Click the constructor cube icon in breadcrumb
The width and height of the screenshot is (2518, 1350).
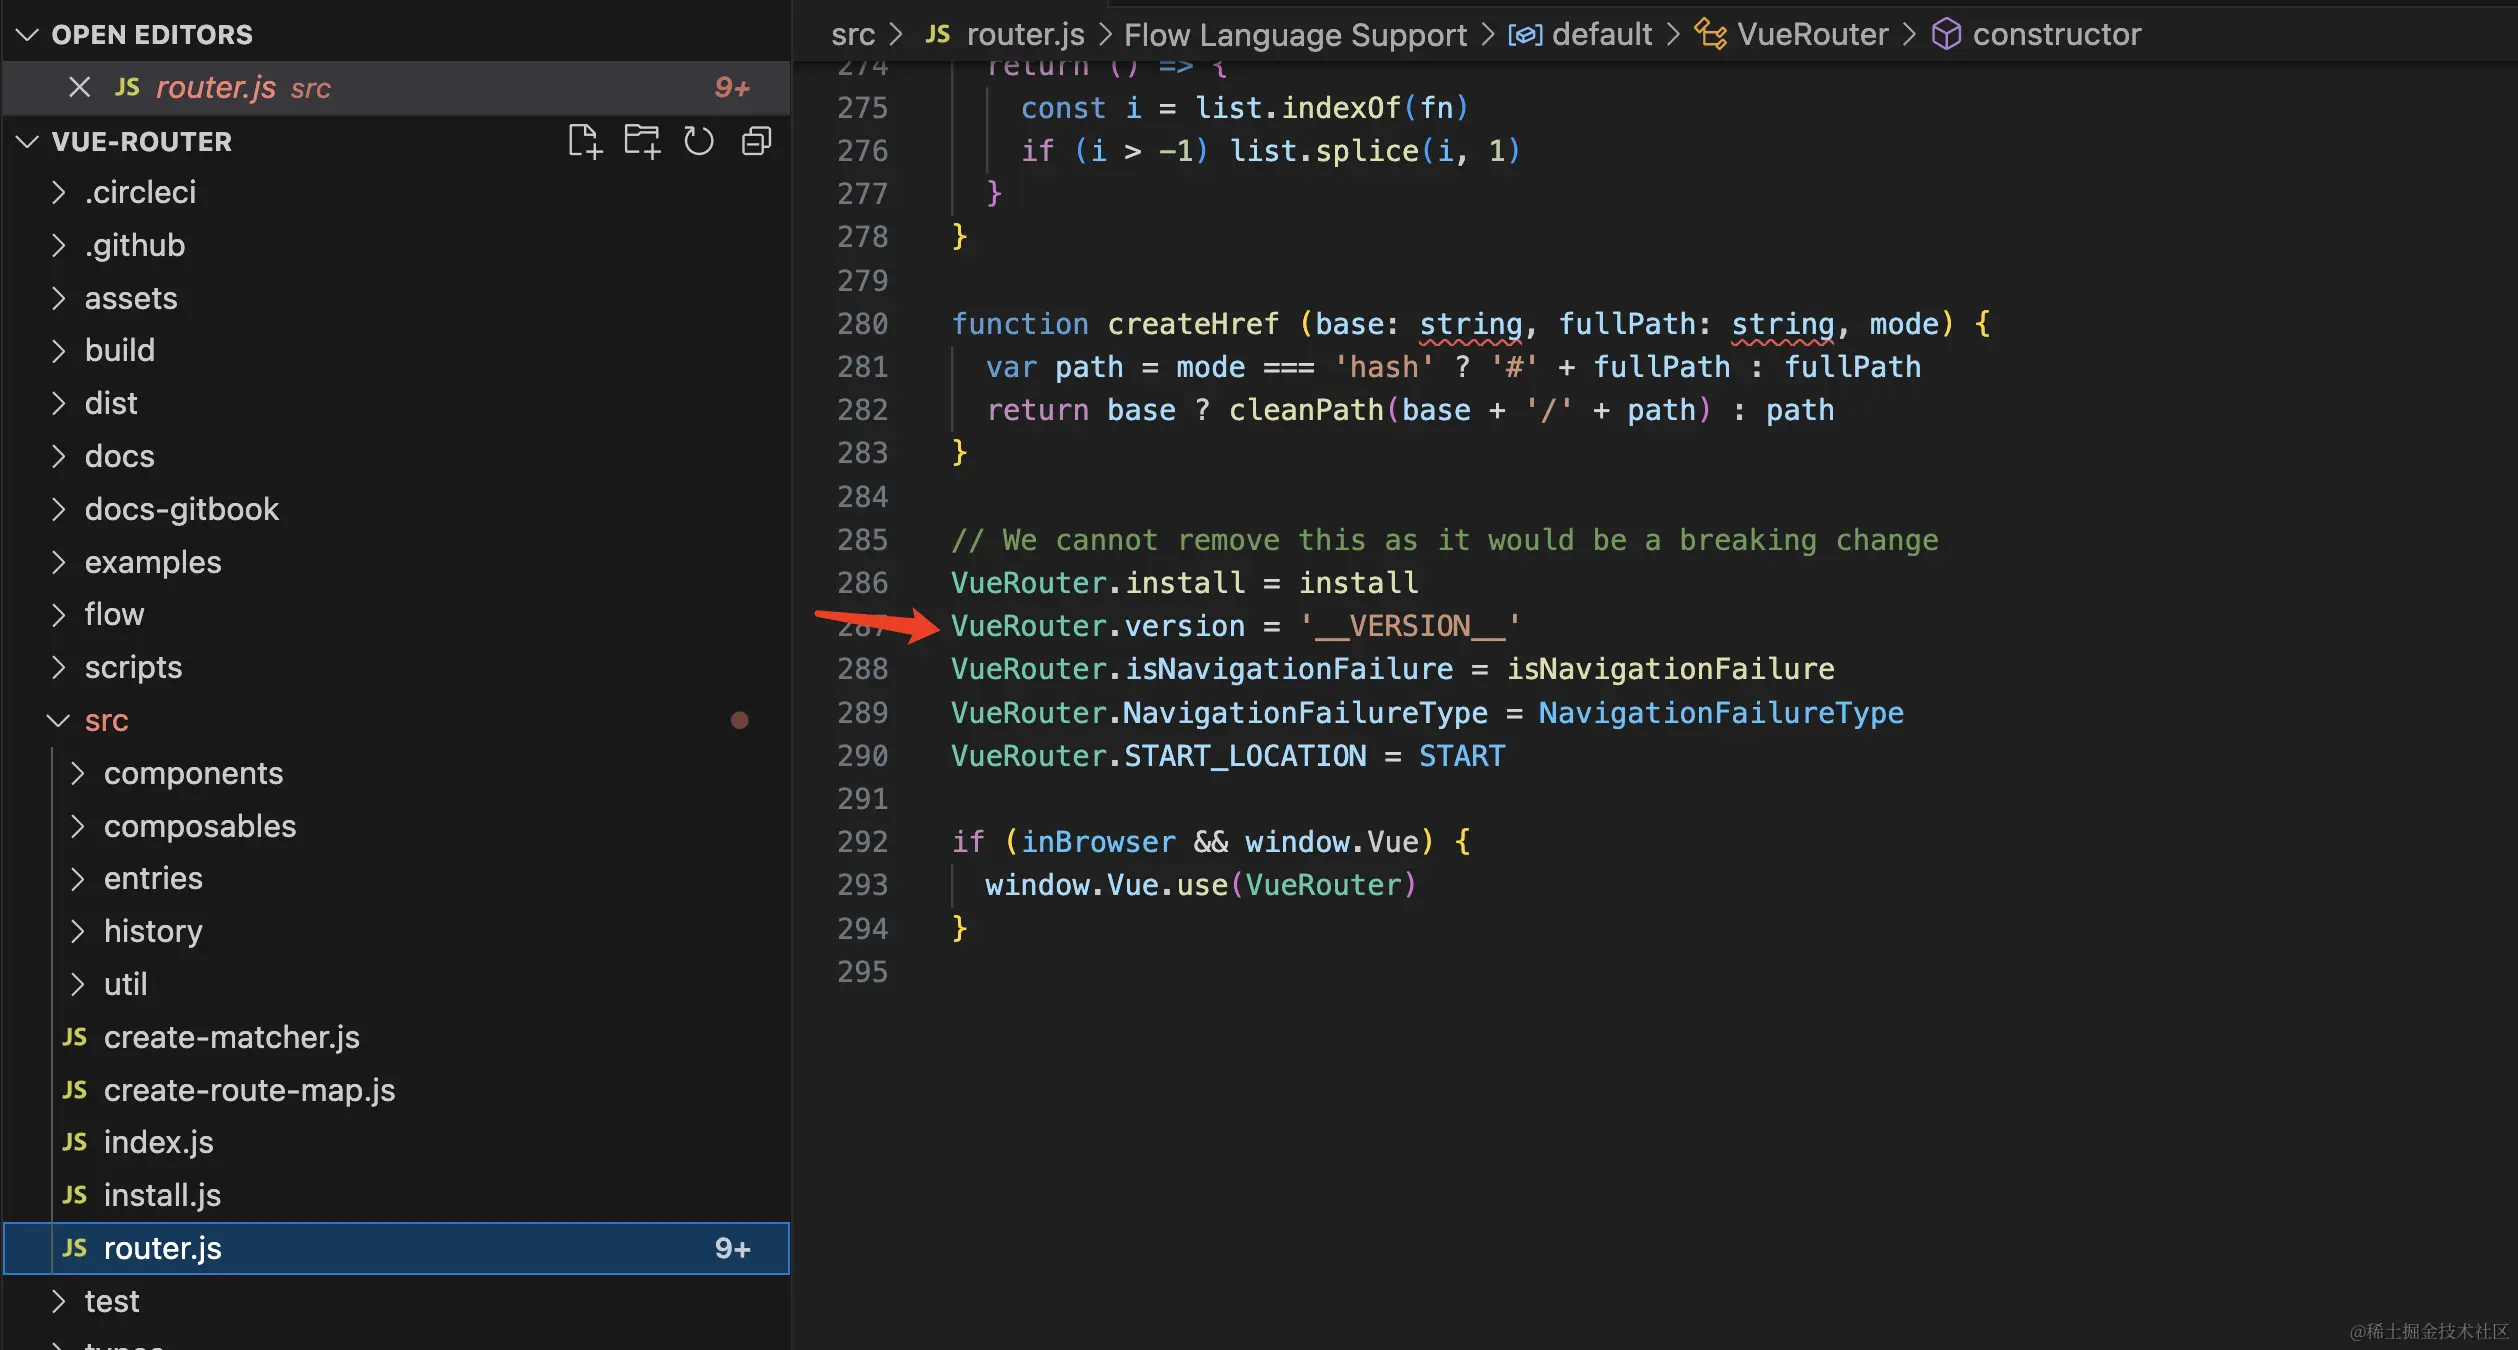tap(1945, 34)
